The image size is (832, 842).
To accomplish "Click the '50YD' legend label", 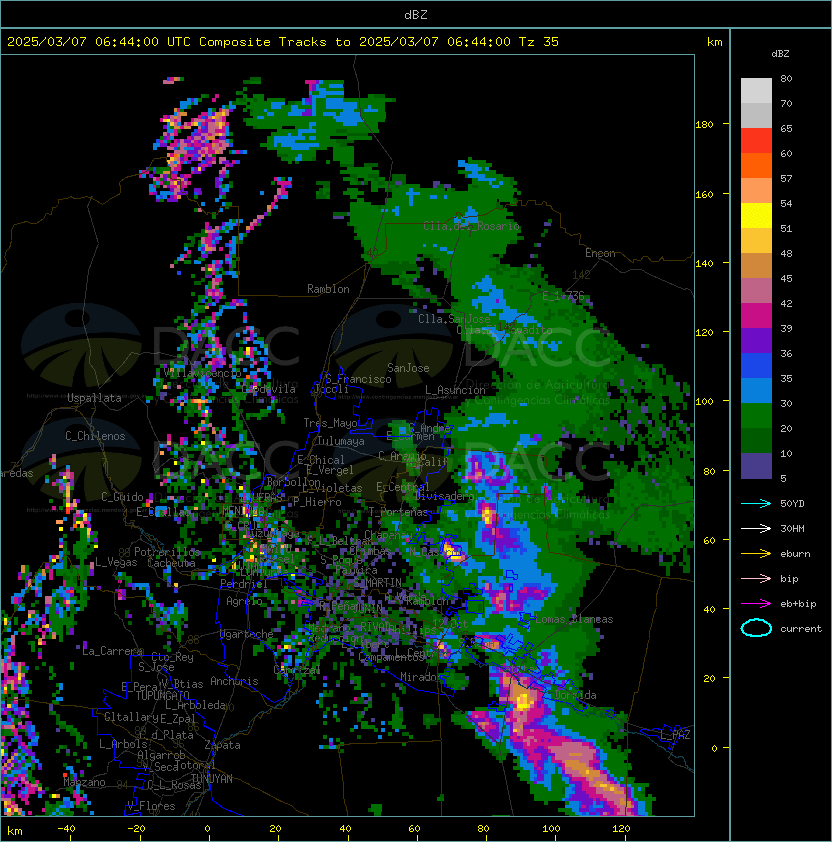I will click(792, 504).
